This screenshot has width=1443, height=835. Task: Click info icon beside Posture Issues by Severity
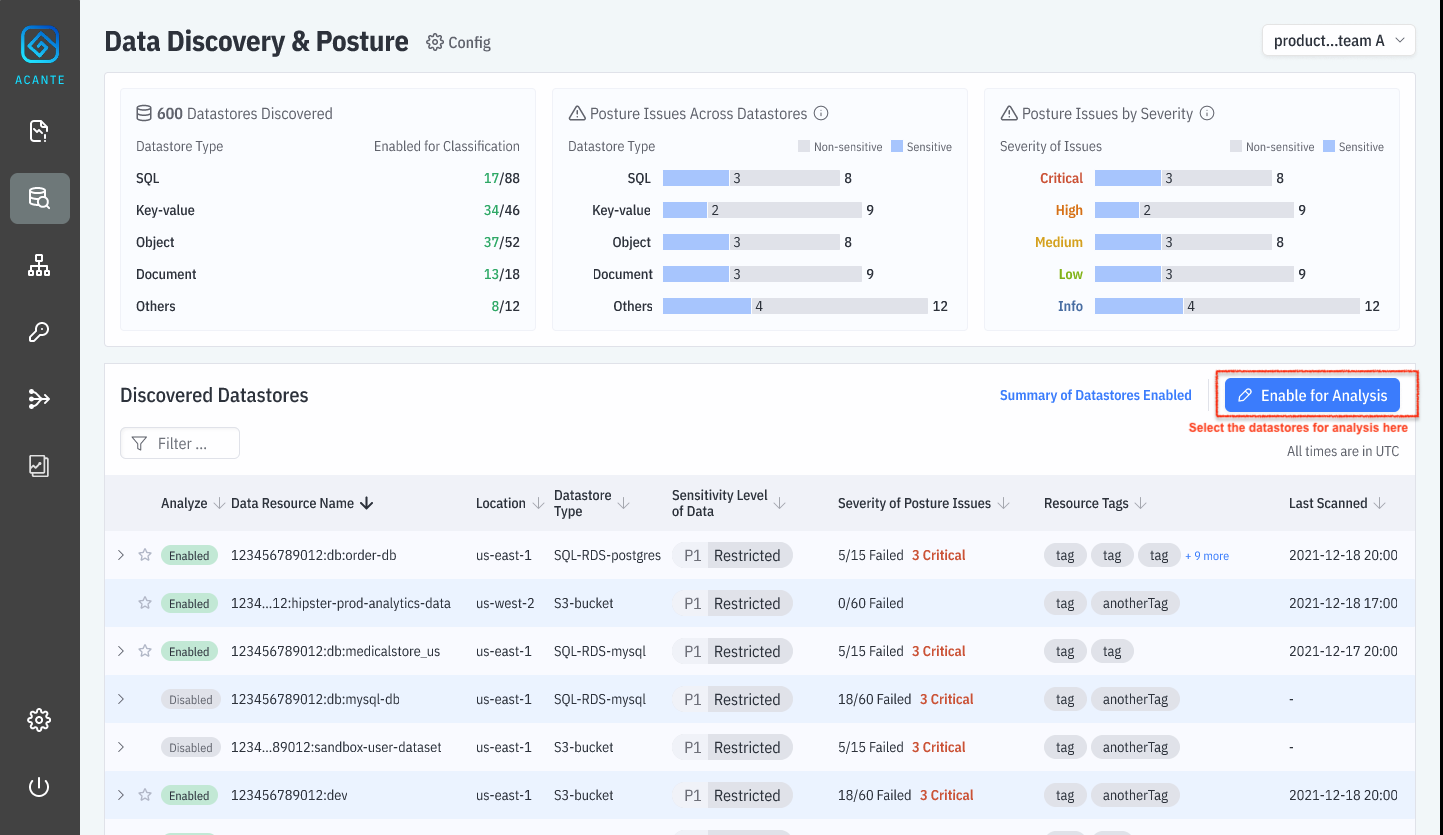click(x=1207, y=113)
